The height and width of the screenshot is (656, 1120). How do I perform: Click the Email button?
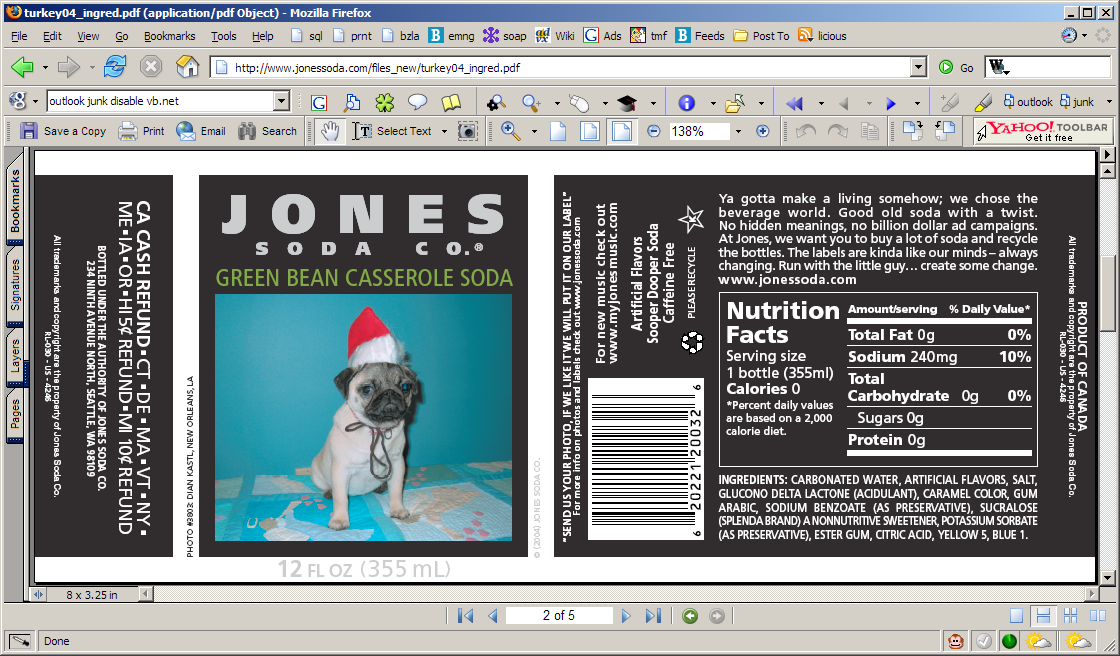pos(201,131)
